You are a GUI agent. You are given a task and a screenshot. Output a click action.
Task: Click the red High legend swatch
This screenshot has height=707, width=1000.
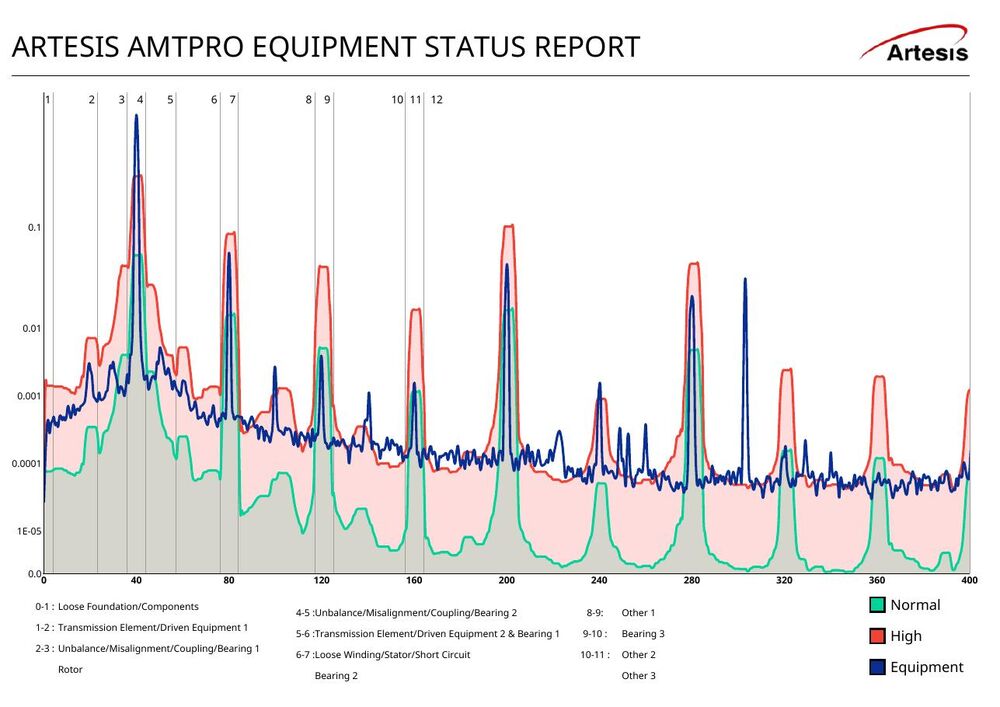(878, 636)
